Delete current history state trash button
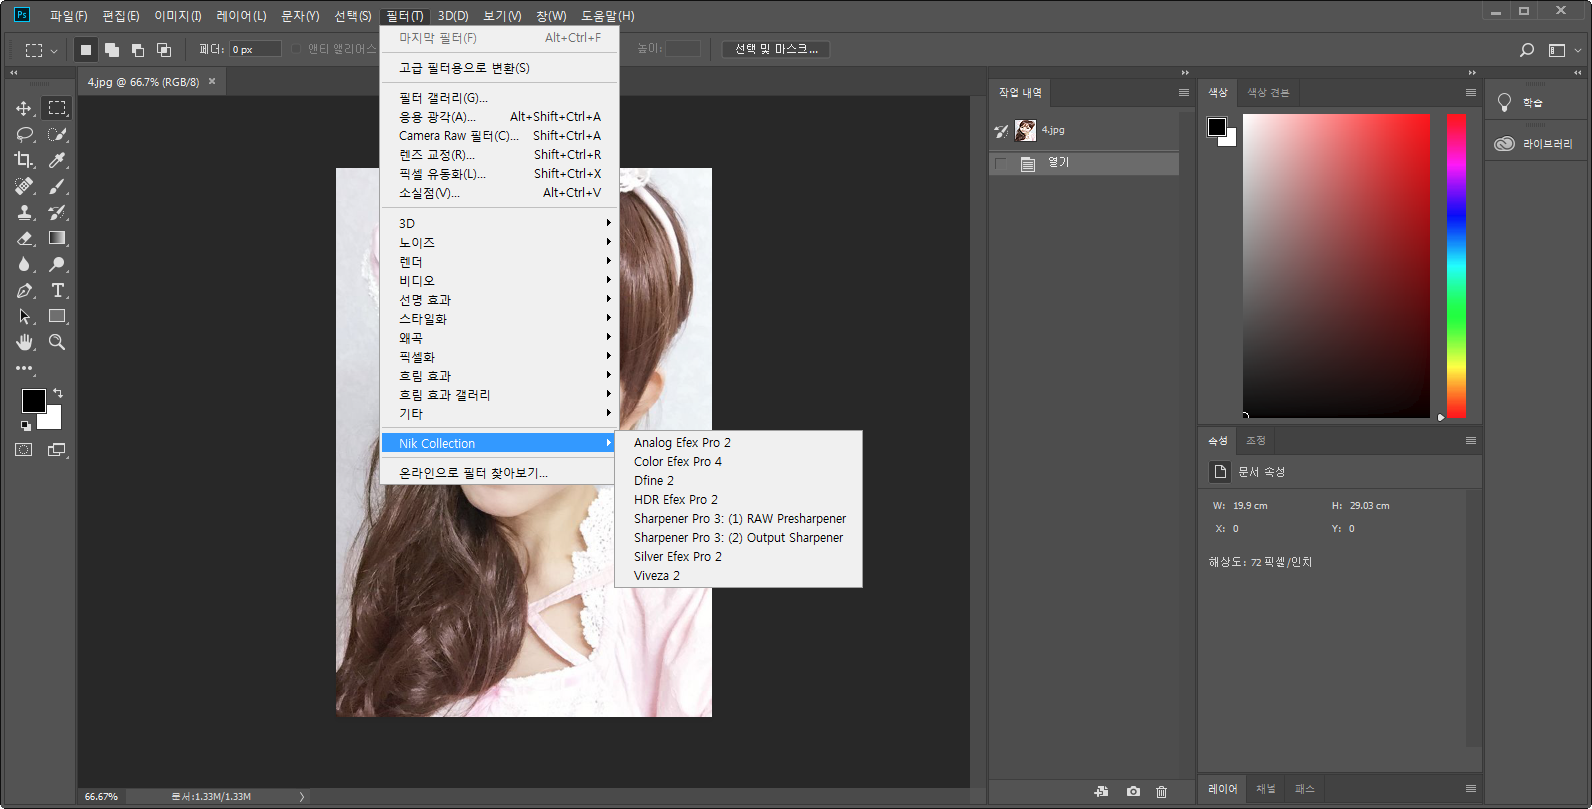This screenshot has width=1592, height=809. click(x=1161, y=791)
